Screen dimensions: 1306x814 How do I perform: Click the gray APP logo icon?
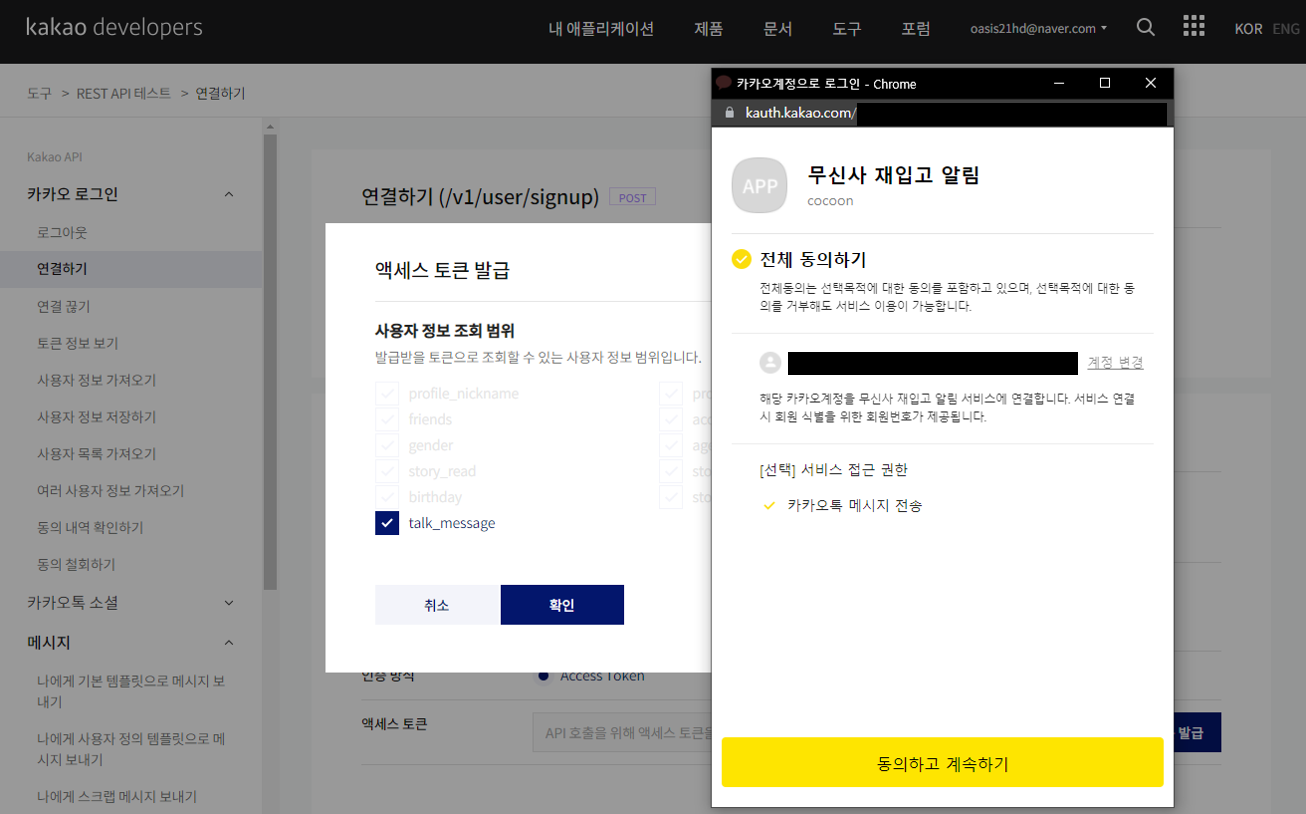(760, 186)
